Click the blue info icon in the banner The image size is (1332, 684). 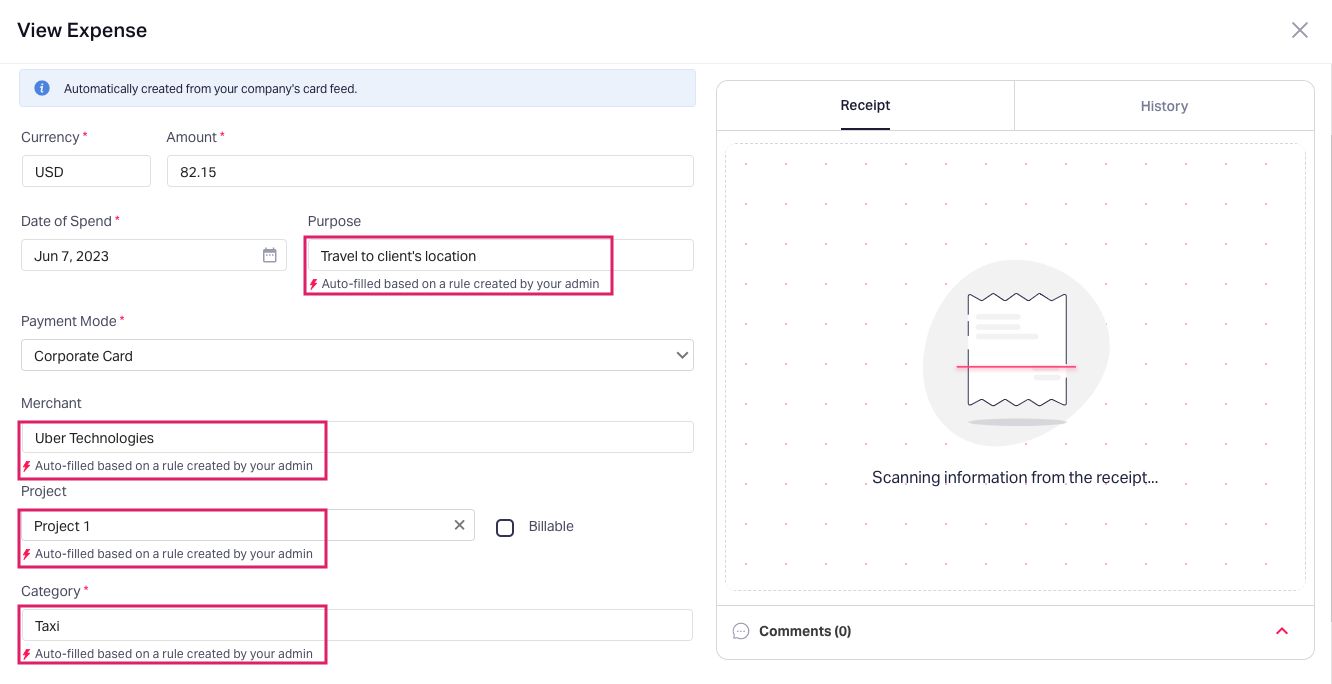pyautogui.click(x=42, y=88)
